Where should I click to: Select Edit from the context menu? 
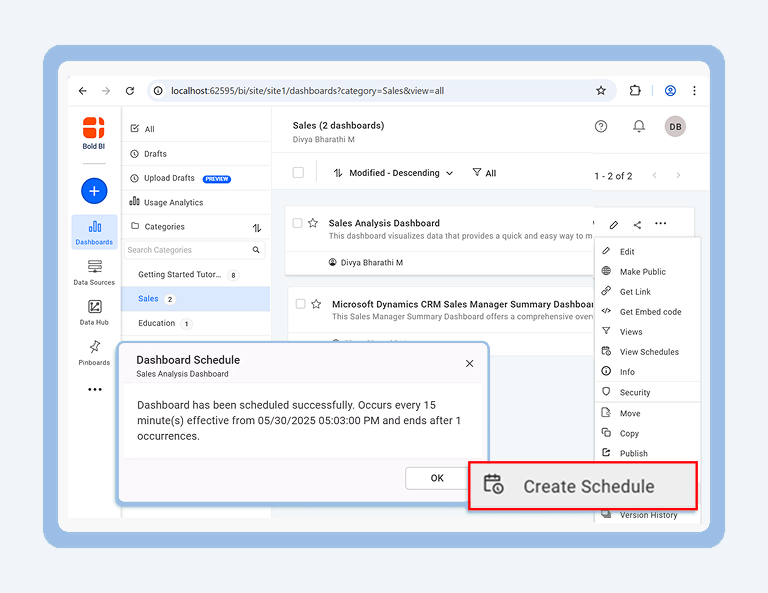pyautogui.click(x=648, y=252)
